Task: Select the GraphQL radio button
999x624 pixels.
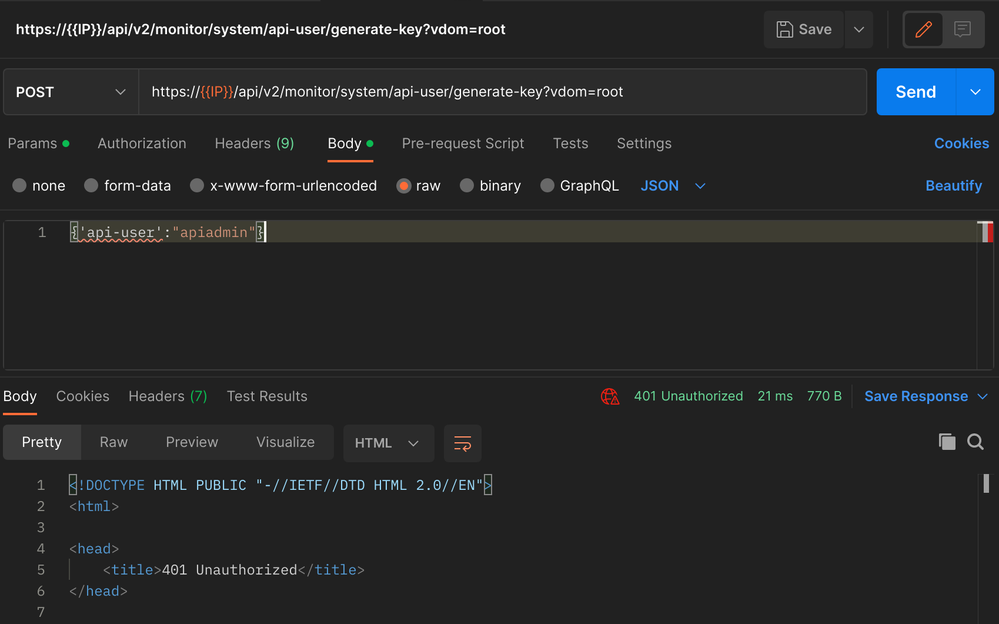Action: coord(547,186)
